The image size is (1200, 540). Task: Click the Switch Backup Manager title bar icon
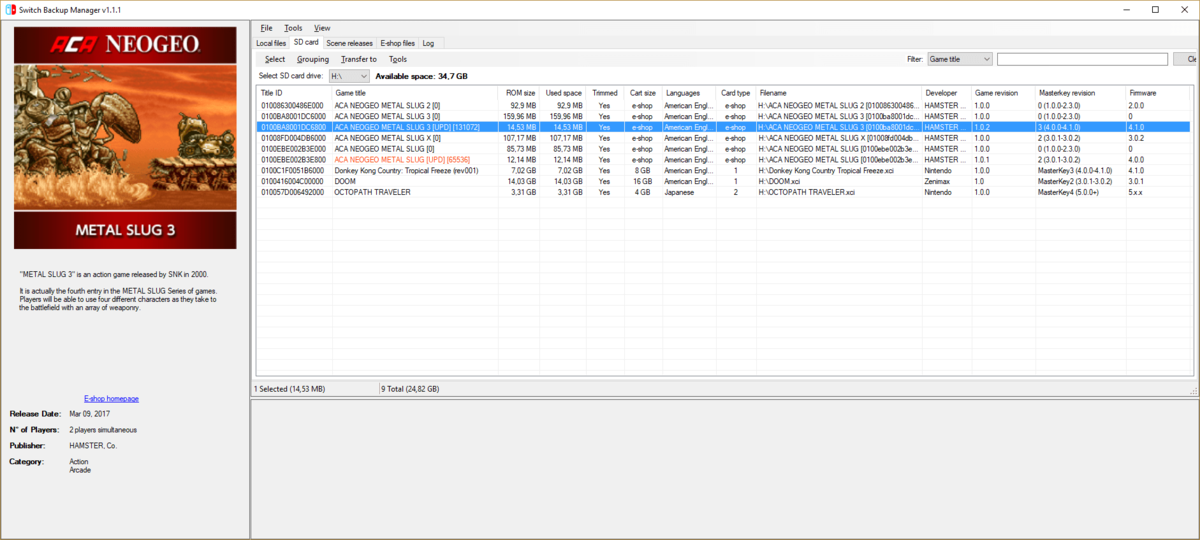tap(9, 9)
